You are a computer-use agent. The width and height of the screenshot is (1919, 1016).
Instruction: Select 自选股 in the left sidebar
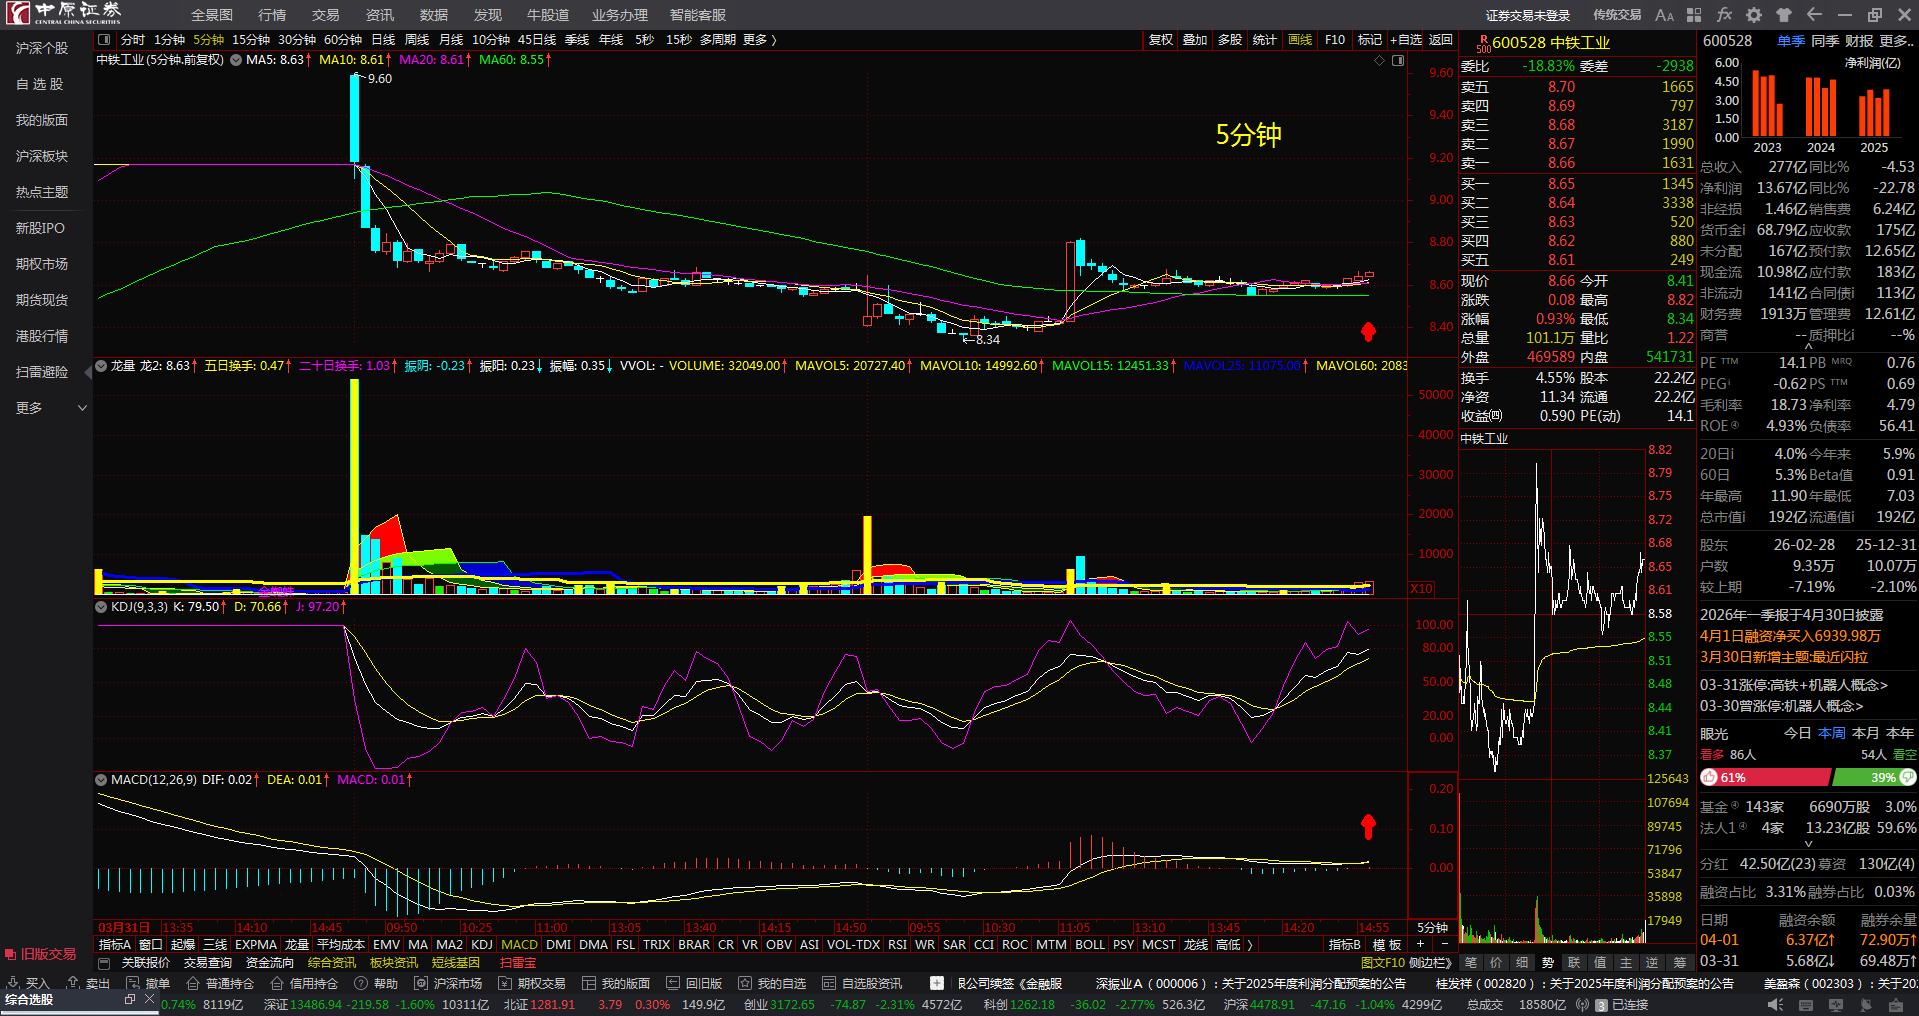point(40,84)
